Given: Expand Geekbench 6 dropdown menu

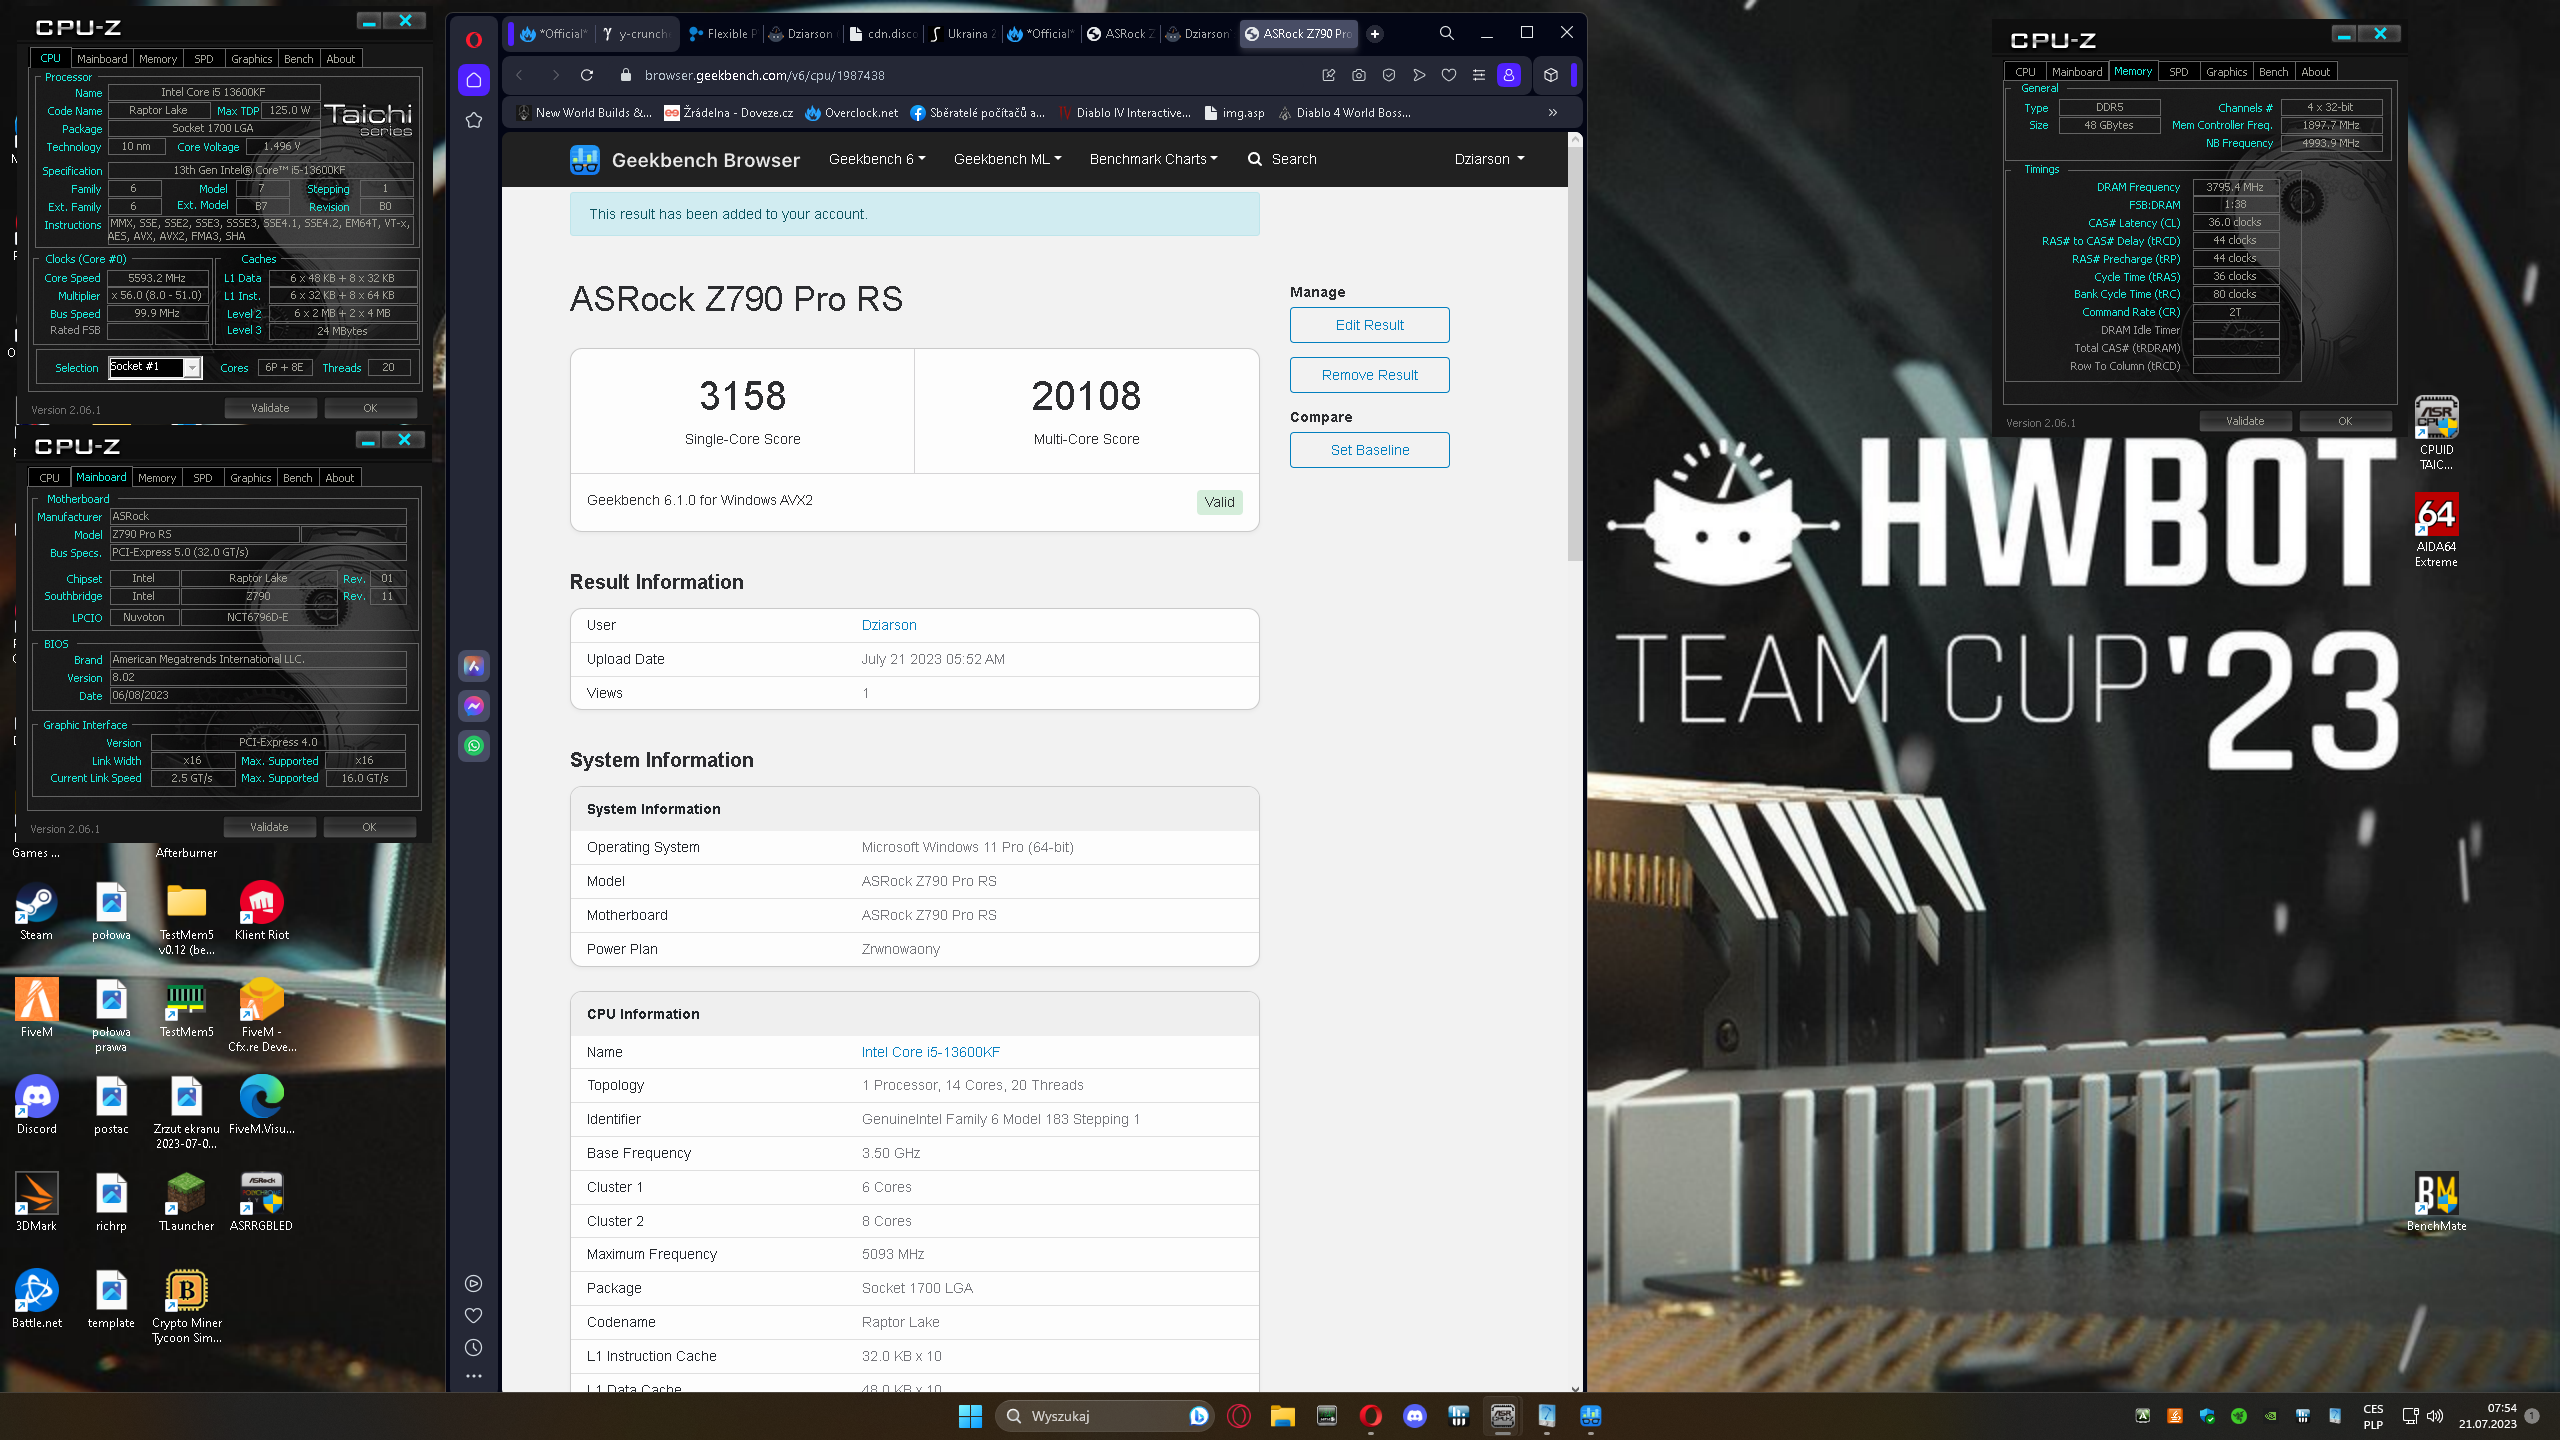Looking at the screenshot, I should point(877,159).
